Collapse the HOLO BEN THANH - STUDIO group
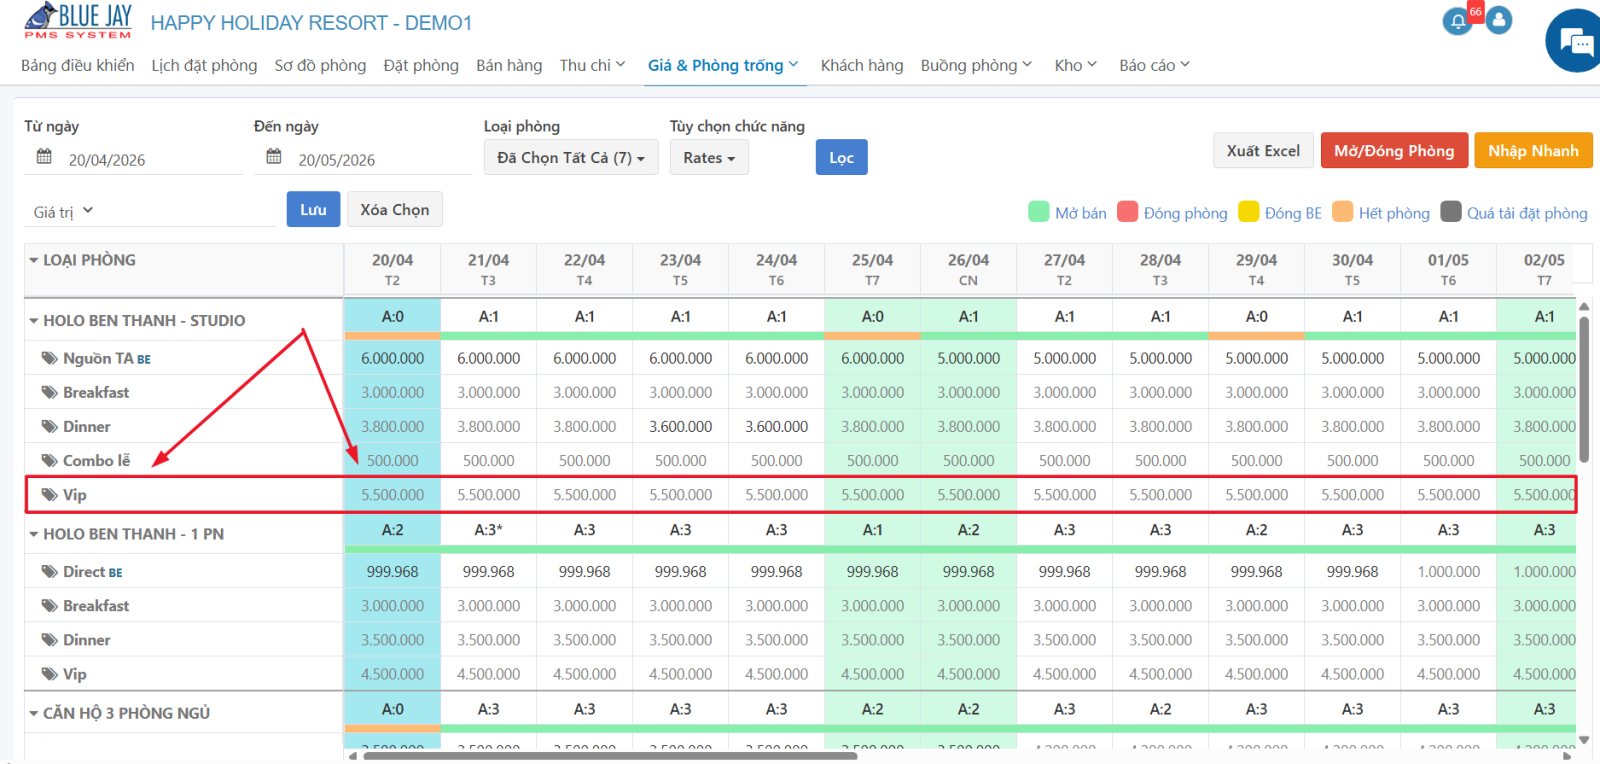 [x=33, y=321]
